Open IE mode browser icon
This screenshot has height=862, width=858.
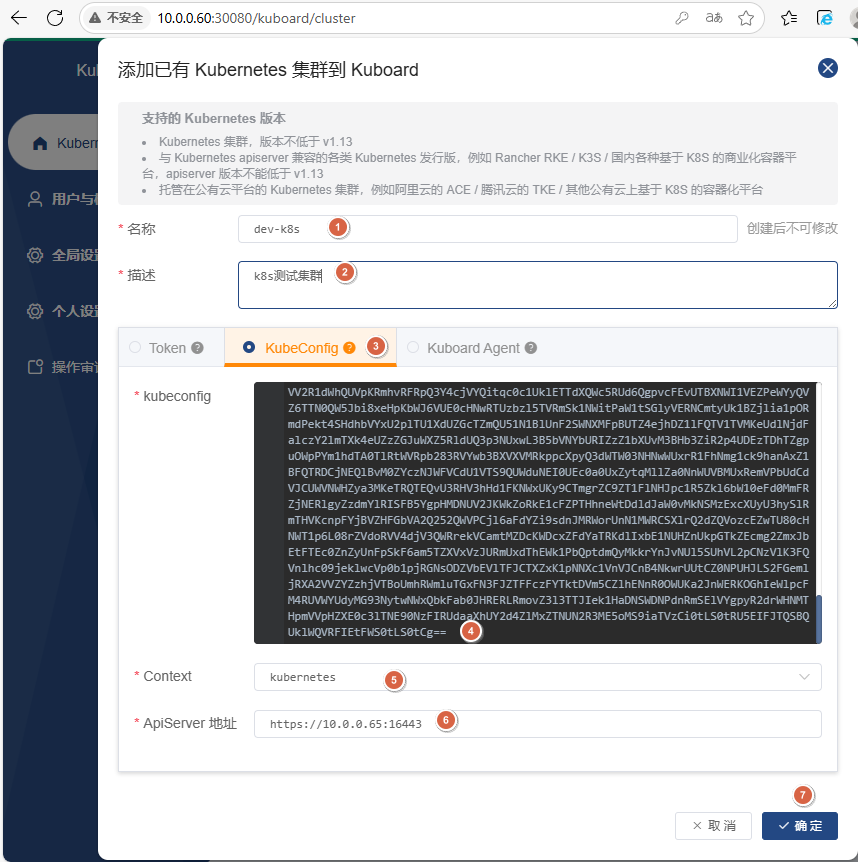824,18
